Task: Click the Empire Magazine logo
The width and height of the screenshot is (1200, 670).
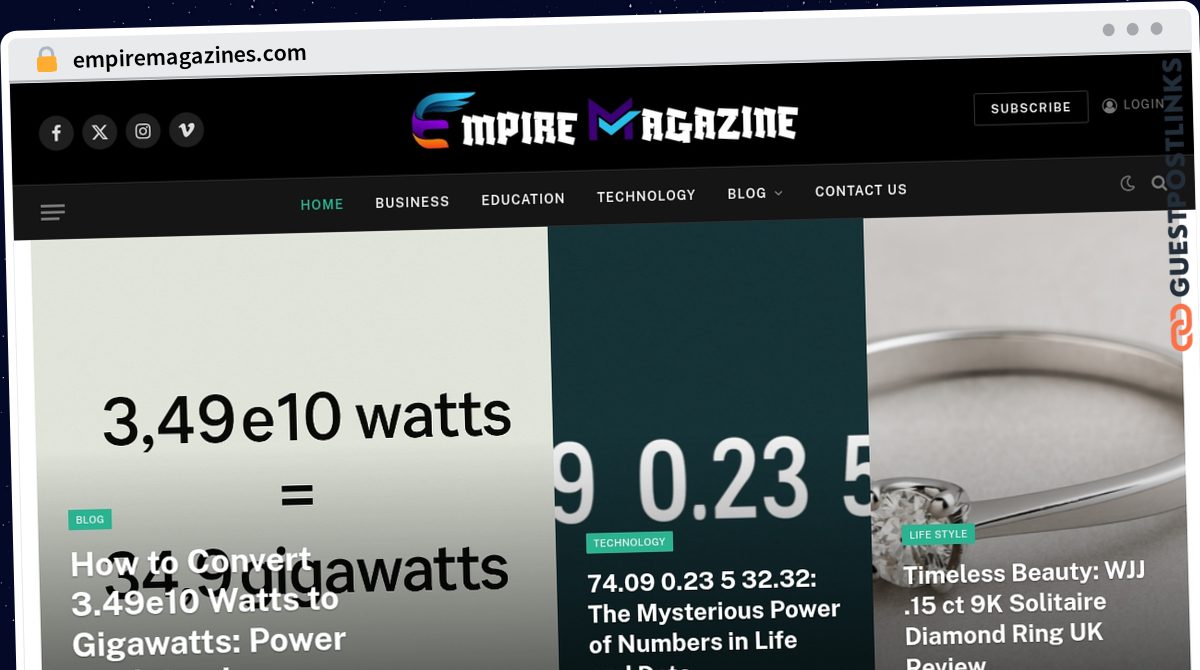Action: pyautogui.click(x=605, y=120)
